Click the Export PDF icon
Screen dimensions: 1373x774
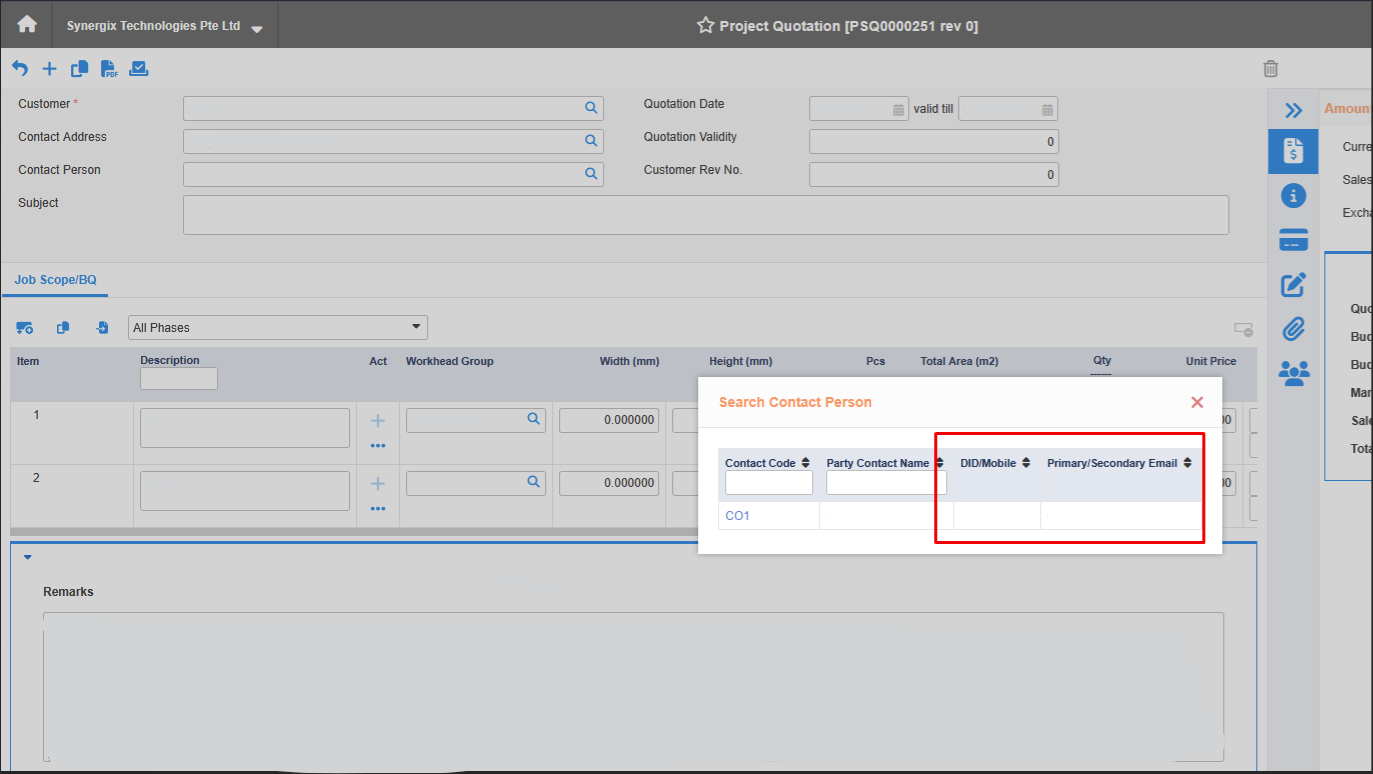coord(109,68)
